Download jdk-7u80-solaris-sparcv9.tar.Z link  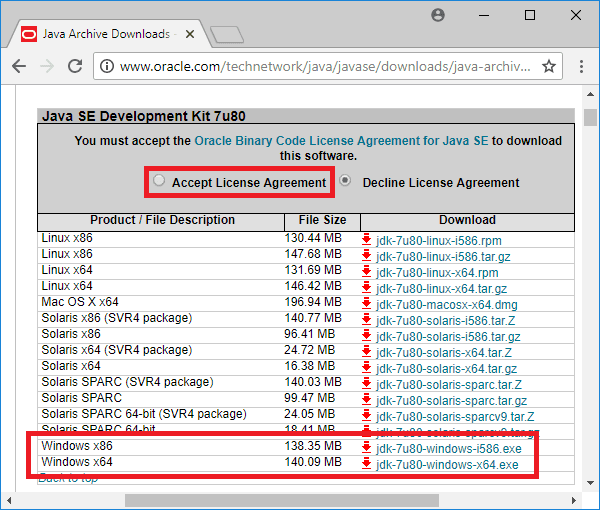click(455, 417)
